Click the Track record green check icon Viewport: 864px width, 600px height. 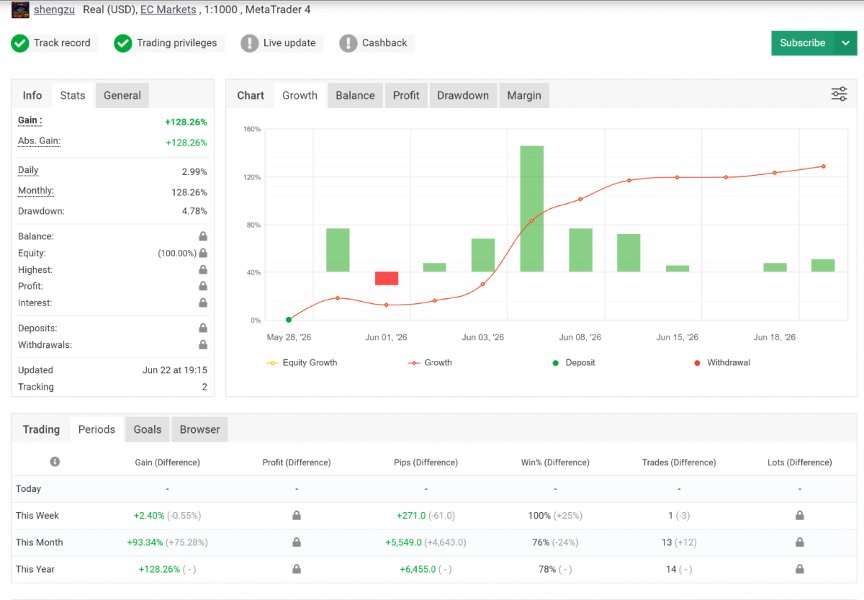(x=20, y=43)
